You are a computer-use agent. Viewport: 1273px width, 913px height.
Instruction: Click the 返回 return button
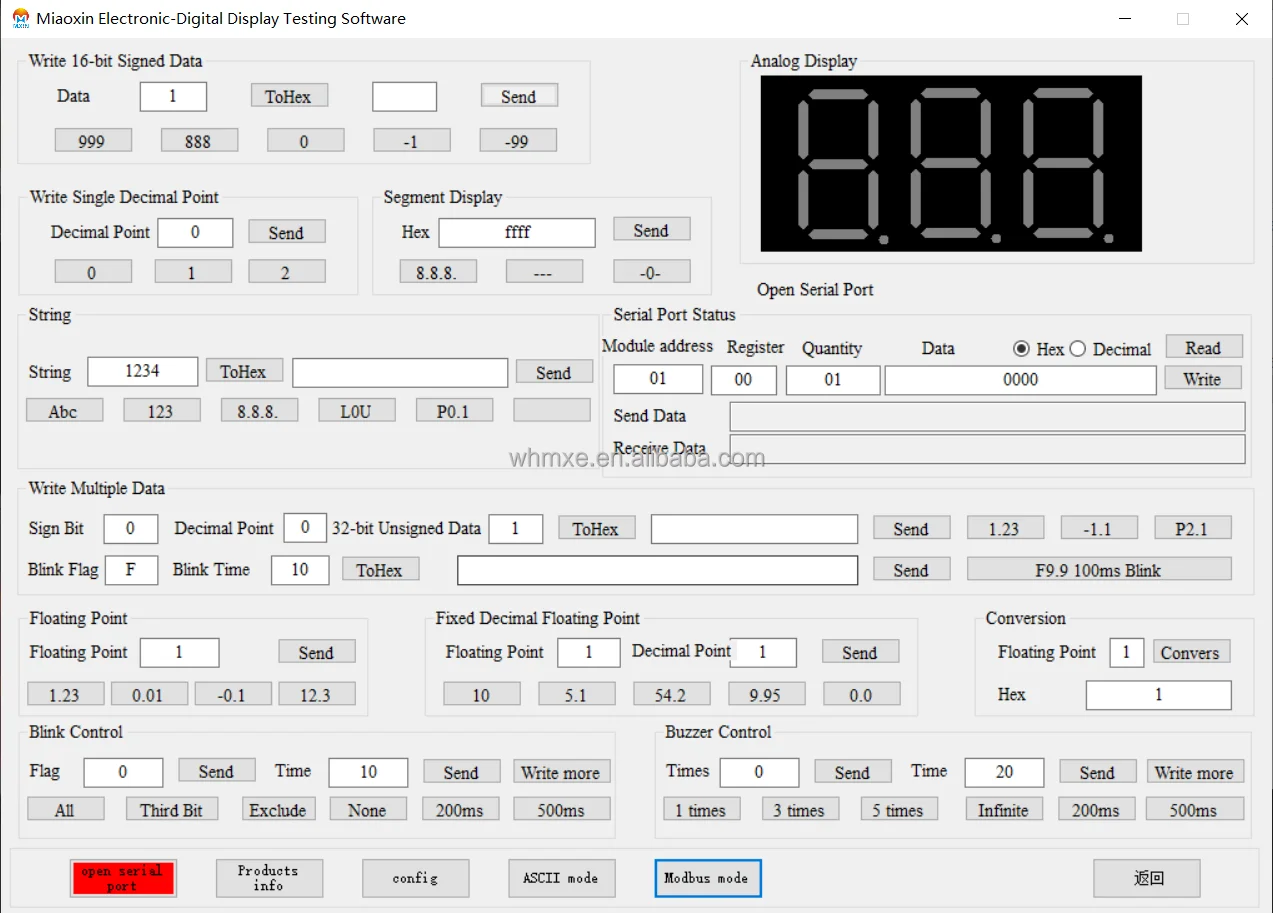[1149, 878]
